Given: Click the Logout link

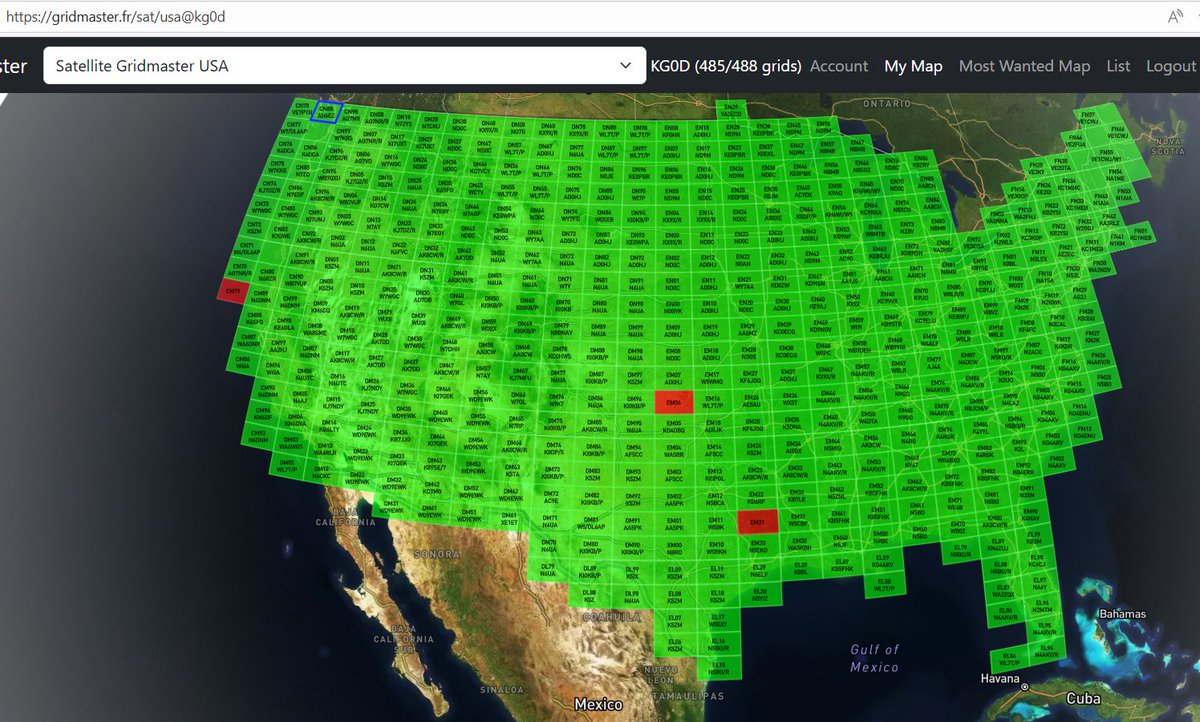Looking at the screenshot, I should coord(1170,66).
